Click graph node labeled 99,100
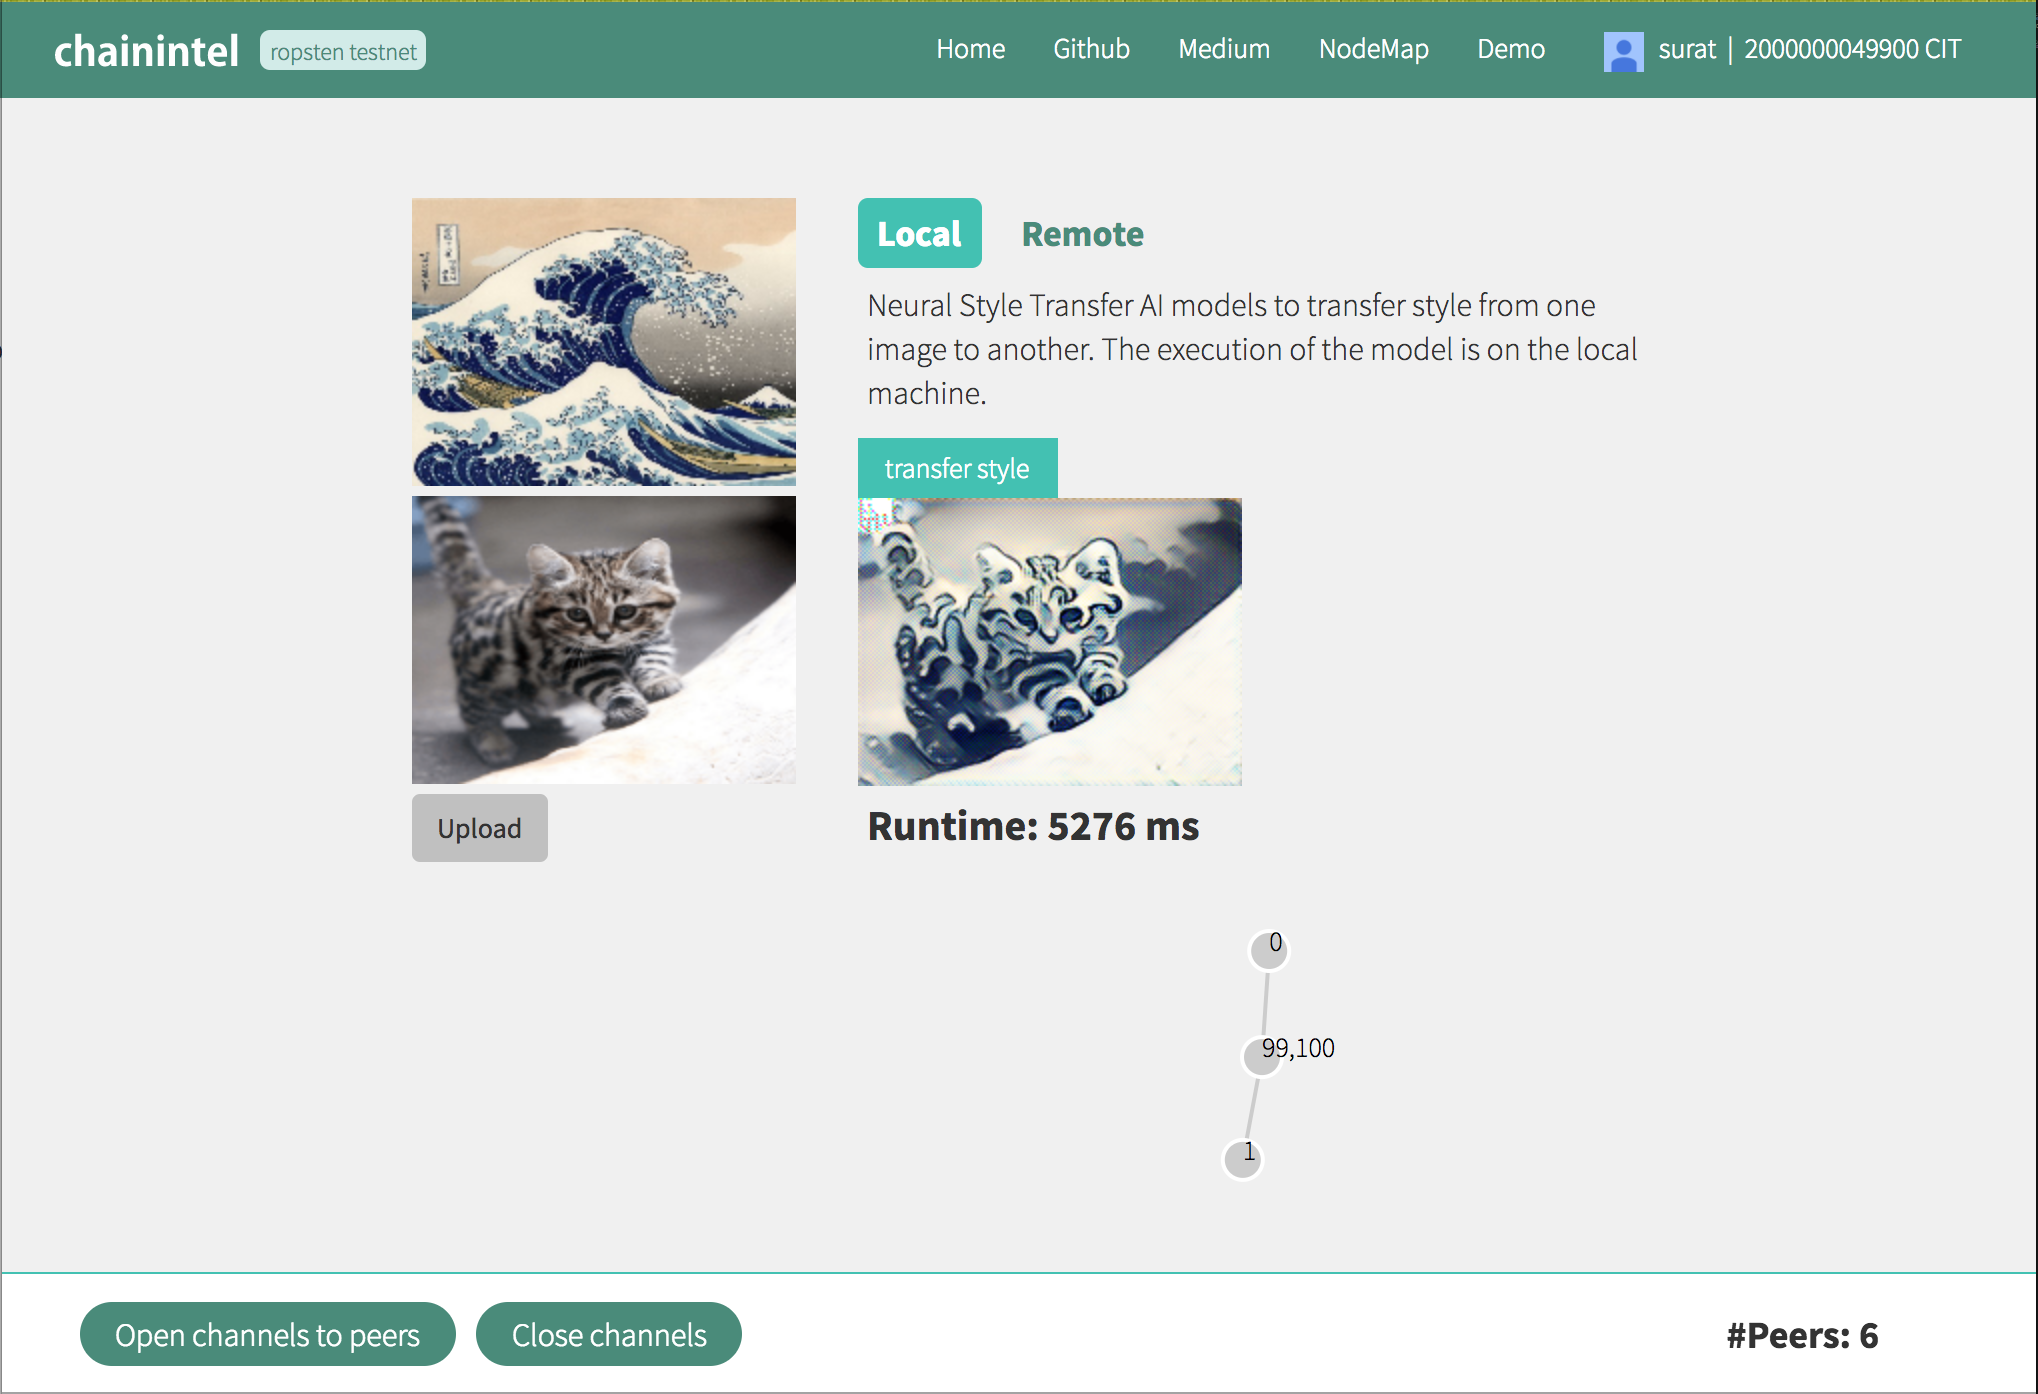Screen dimensions: 2038x1394 point(1262,1056)
